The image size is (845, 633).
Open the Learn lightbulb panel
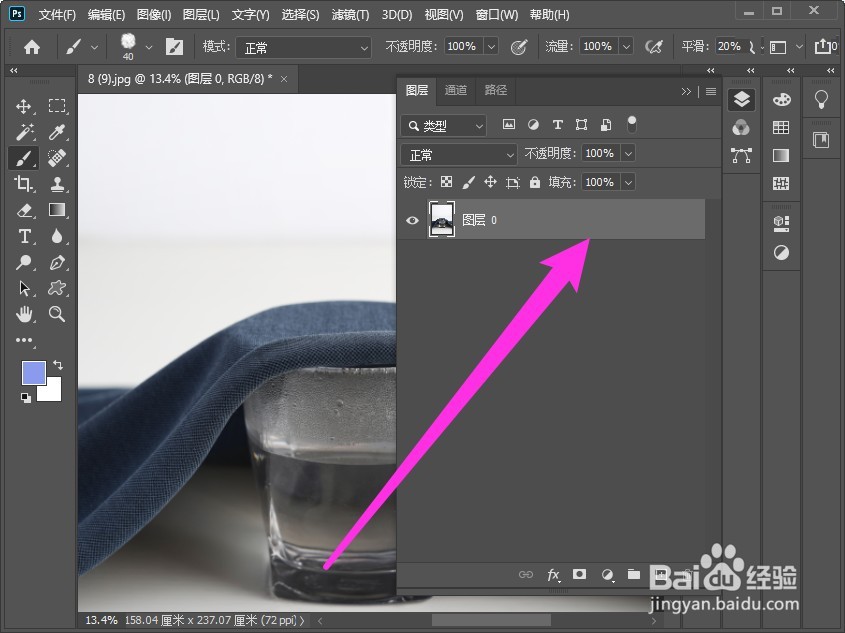click(x=821, y=99)
